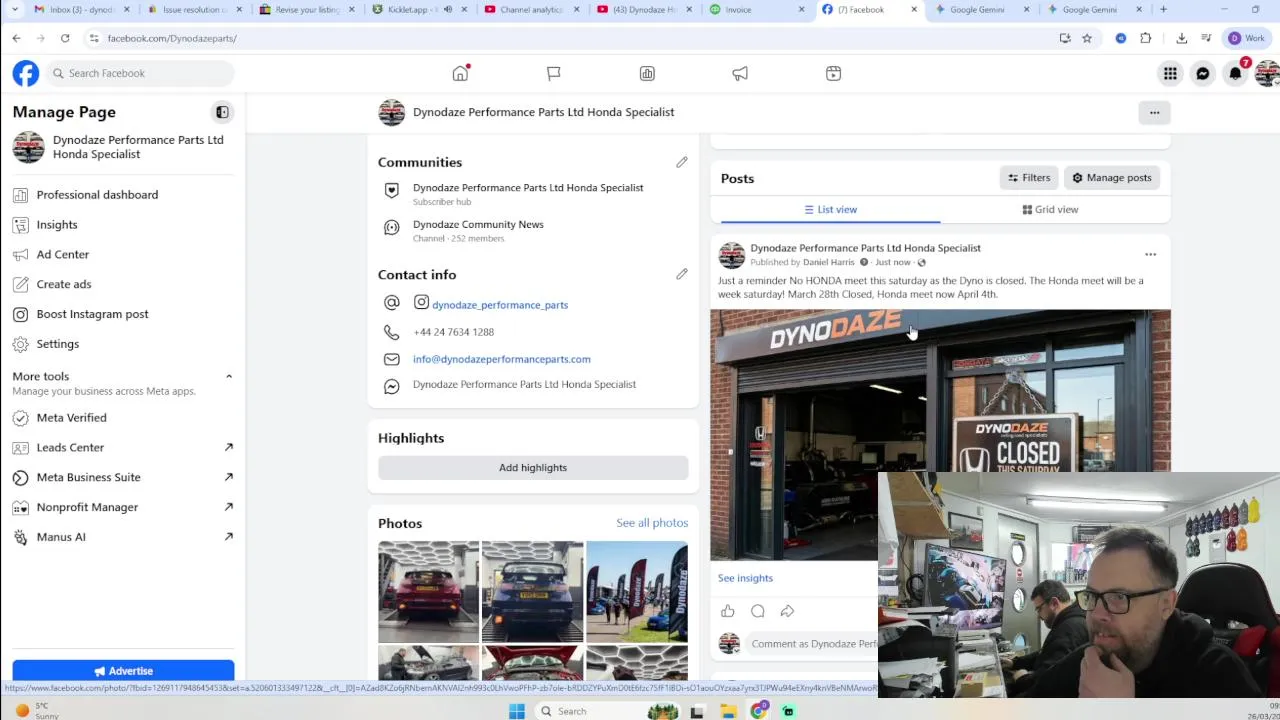Collapse the More tools section chevron
The height and width of the screenshot is (720, 1280).
pos(228,376)
